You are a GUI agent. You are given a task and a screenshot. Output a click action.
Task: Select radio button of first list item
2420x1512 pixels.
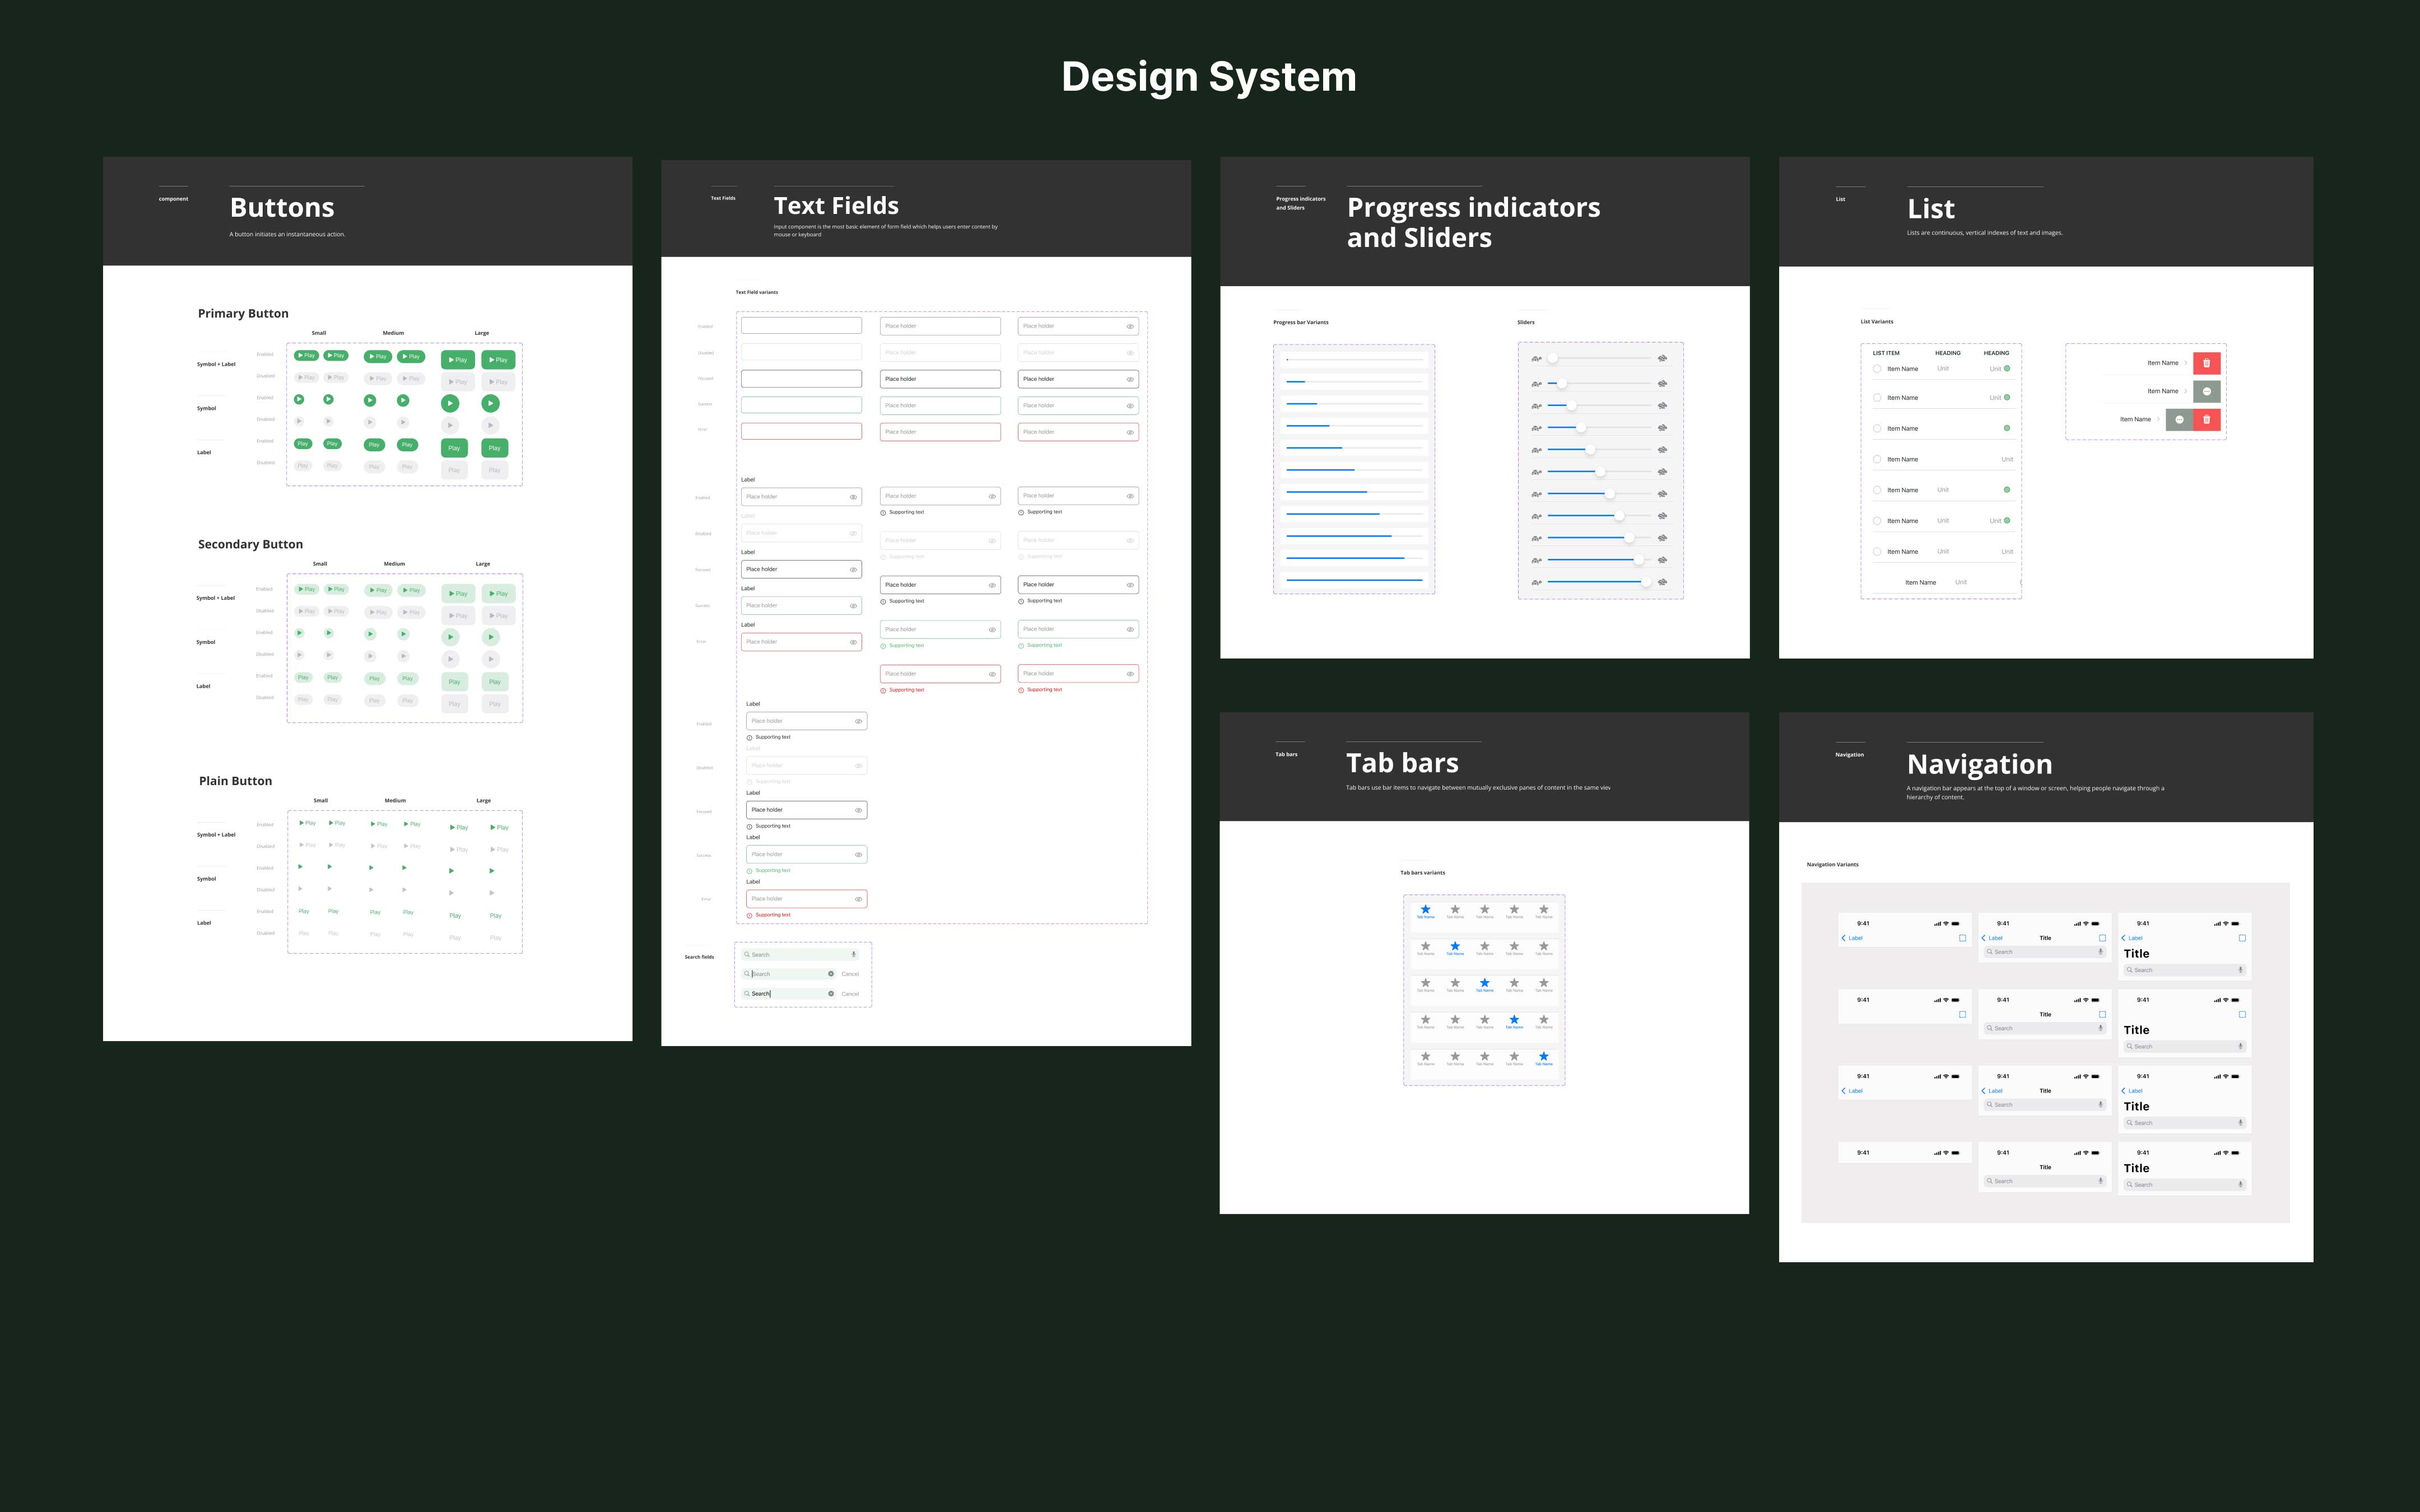click(x=1877, y=369)
